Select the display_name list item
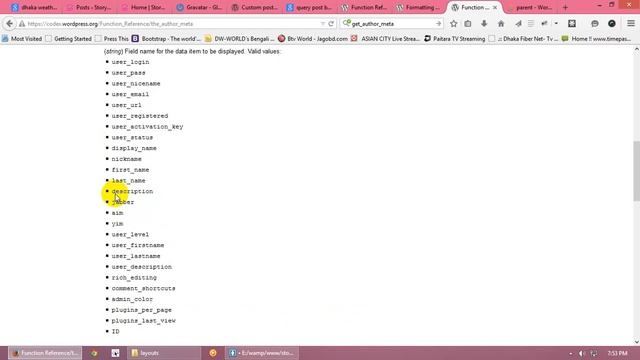 pyautogui.click(x=134, y=148)
